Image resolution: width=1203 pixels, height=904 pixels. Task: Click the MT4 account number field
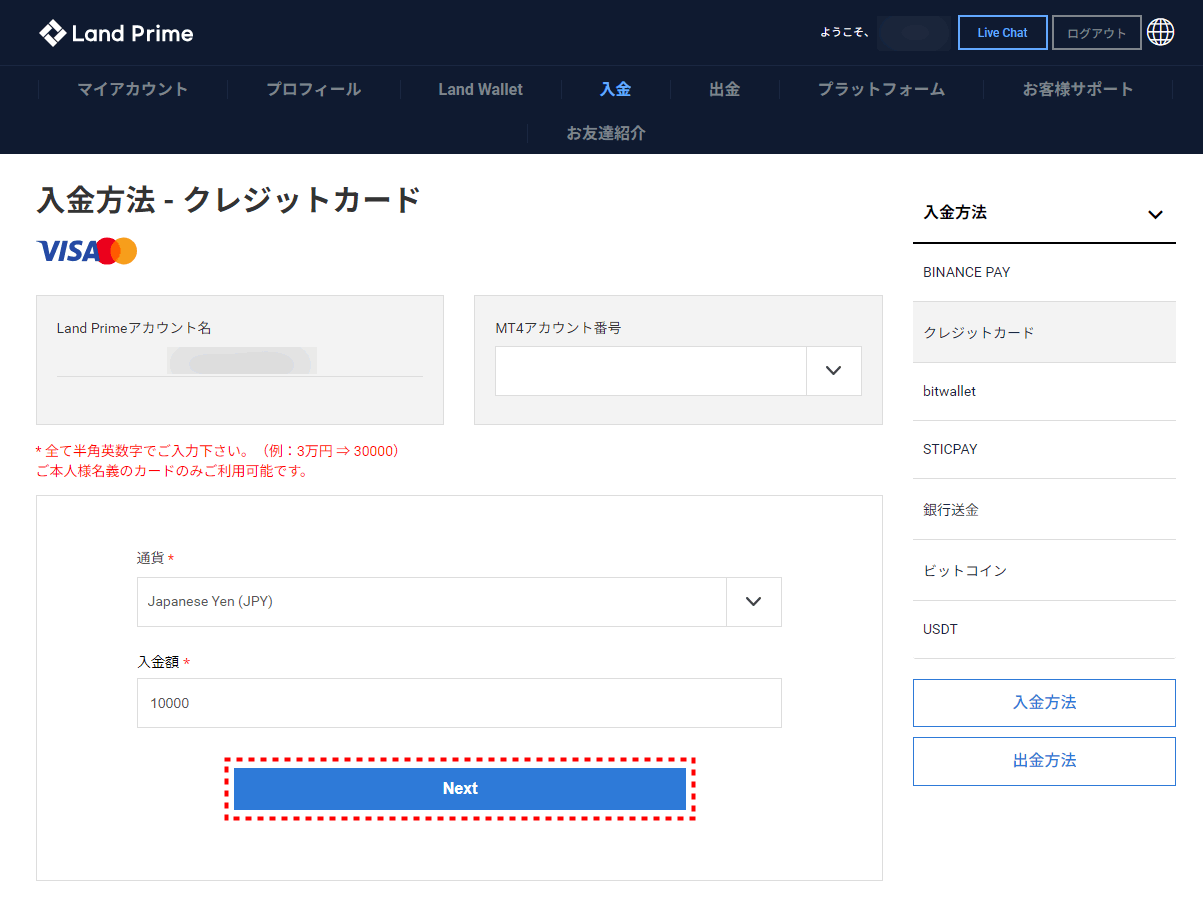(651, 371)
